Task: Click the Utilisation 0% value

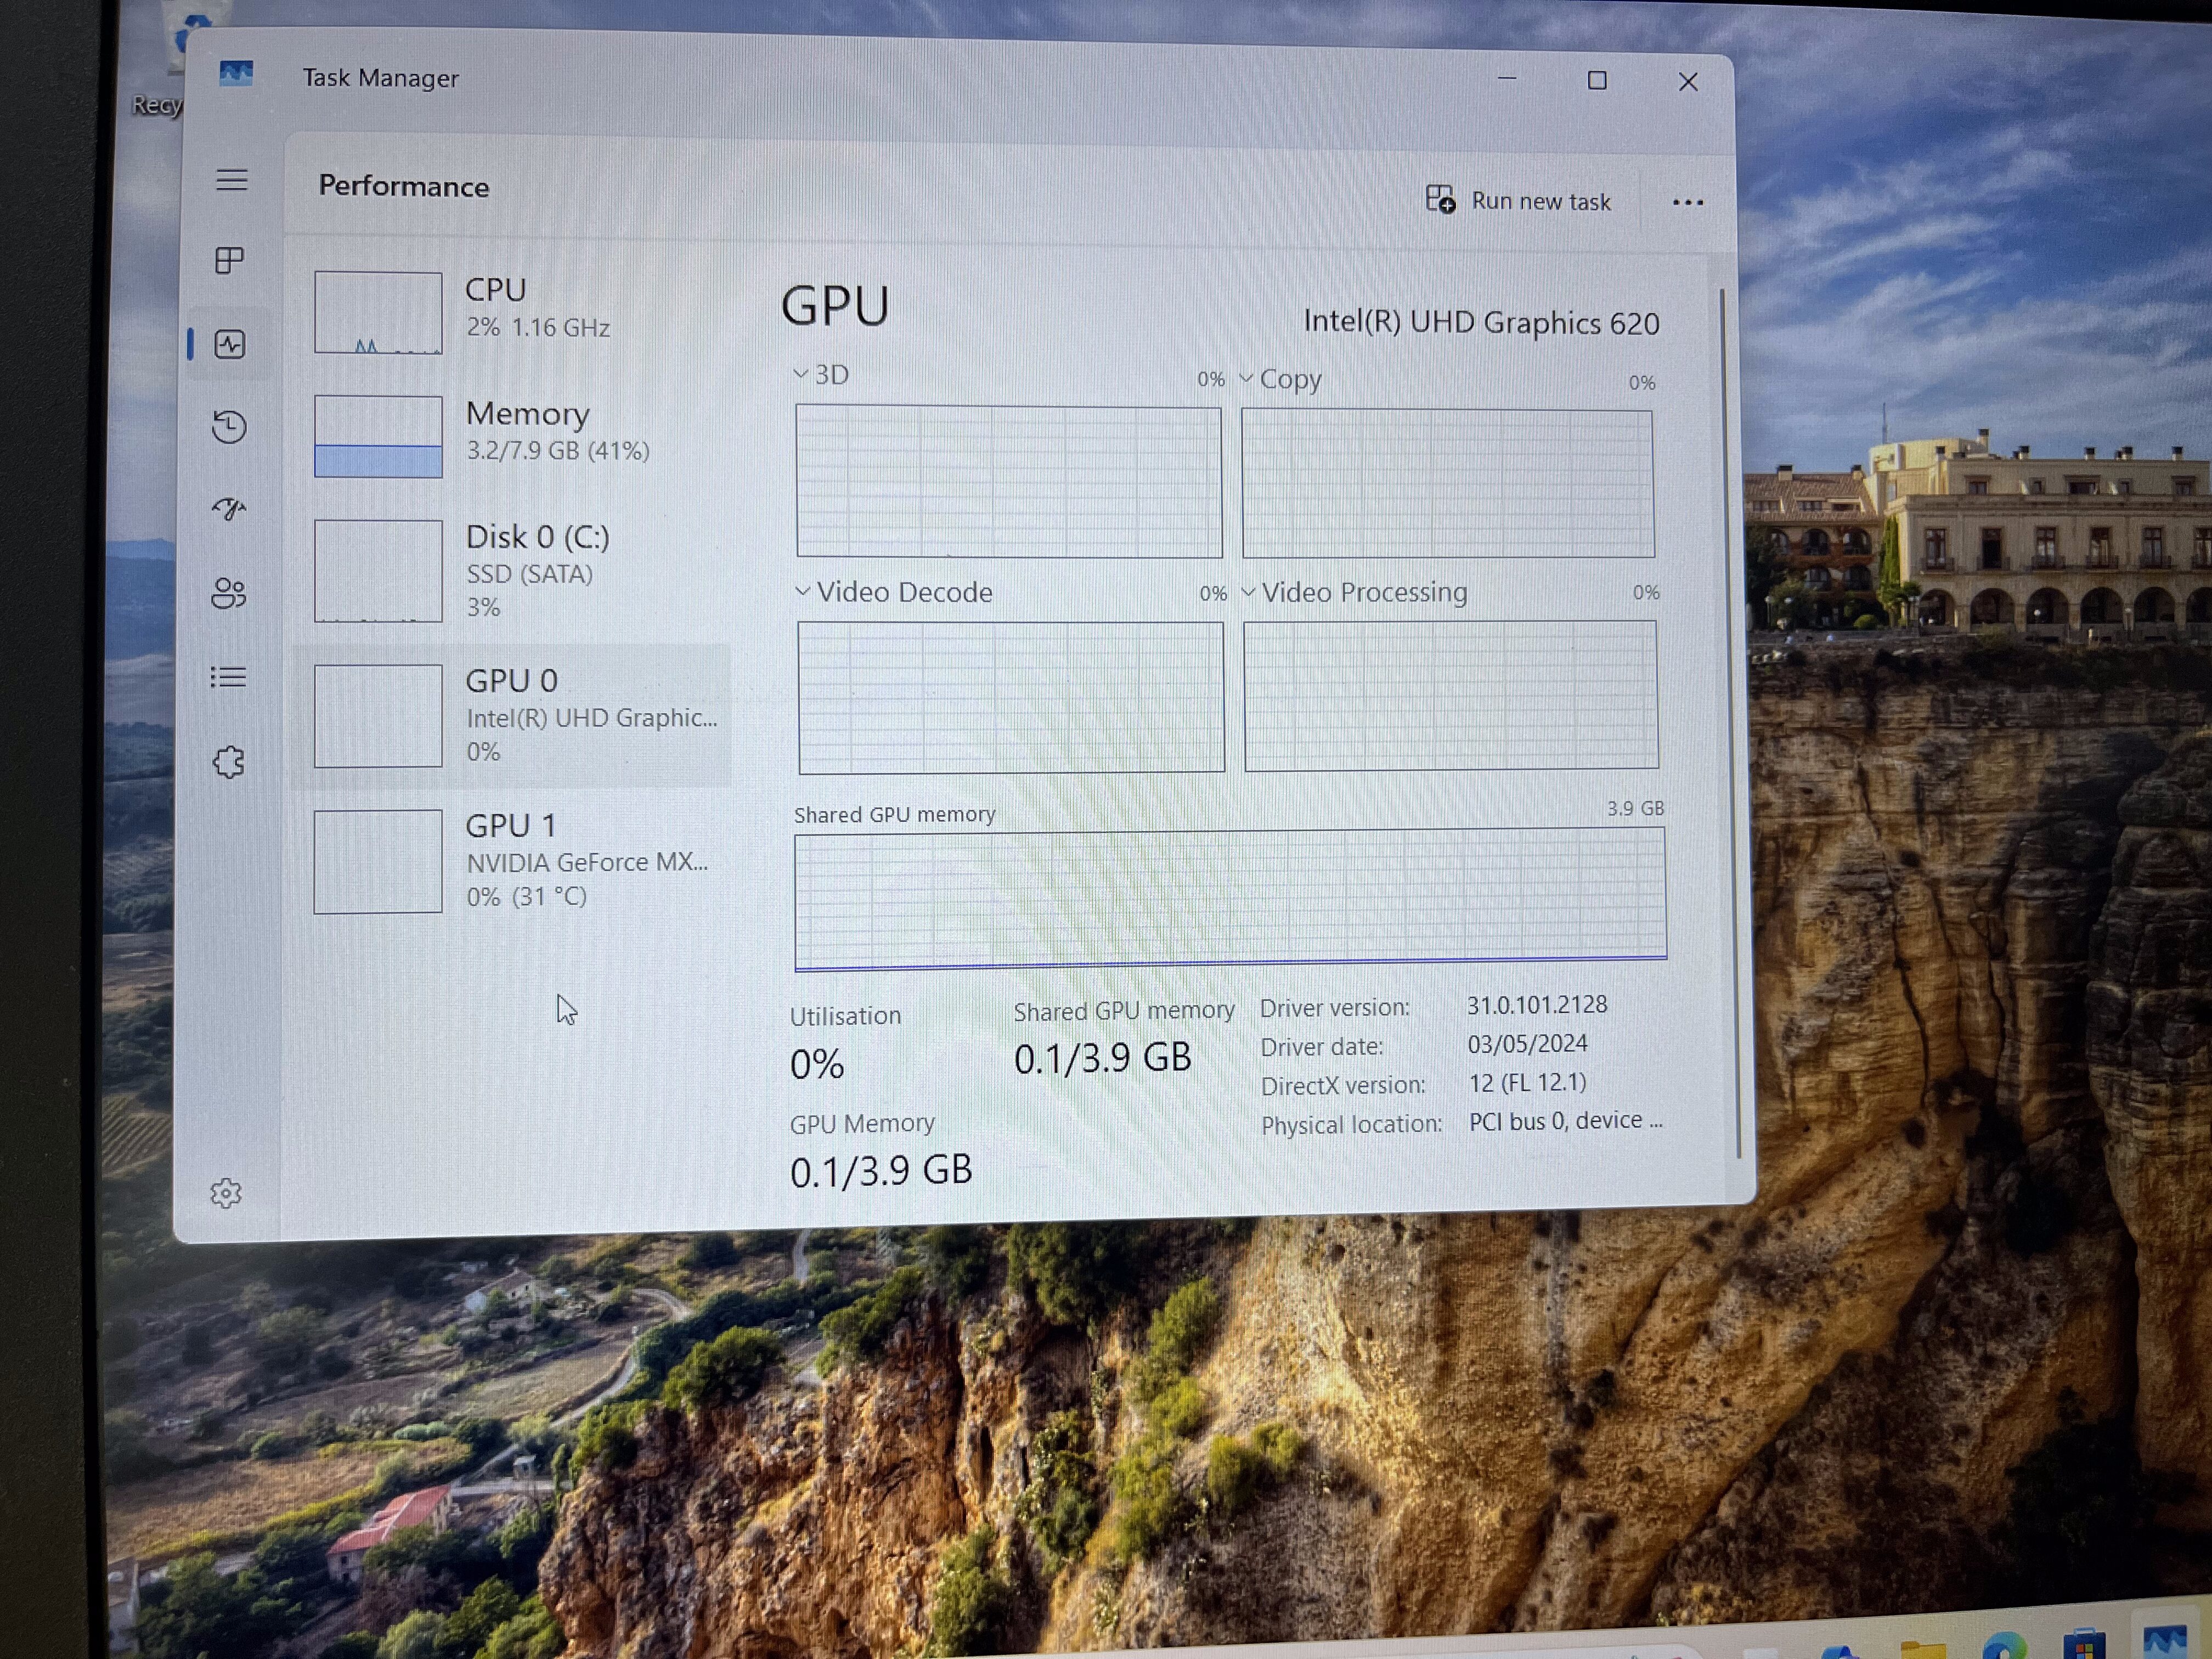Action: tap(817, 1064)
